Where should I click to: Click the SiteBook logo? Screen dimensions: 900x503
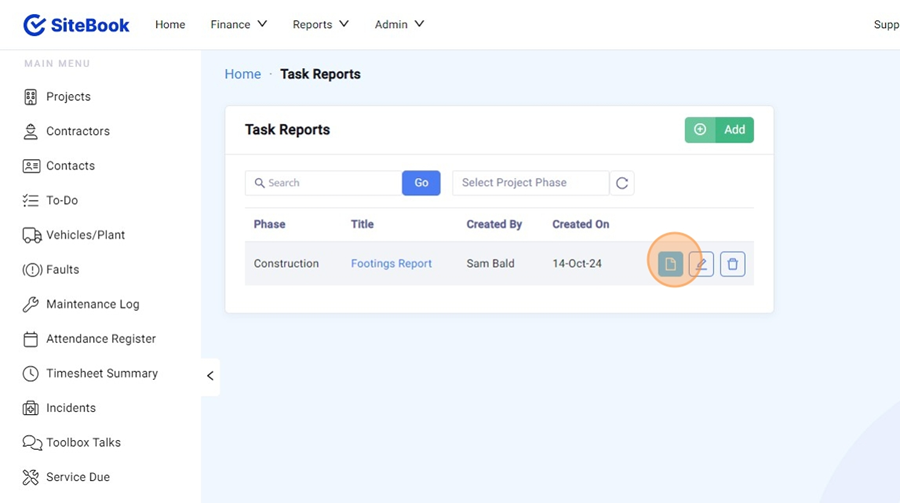(x=77, y=25)
